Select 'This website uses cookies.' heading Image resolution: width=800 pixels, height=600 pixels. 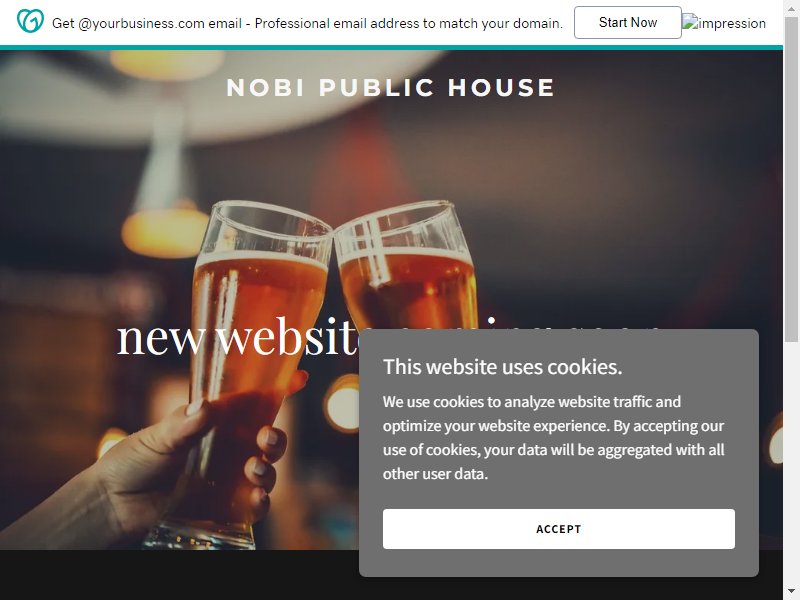[503, 367]
